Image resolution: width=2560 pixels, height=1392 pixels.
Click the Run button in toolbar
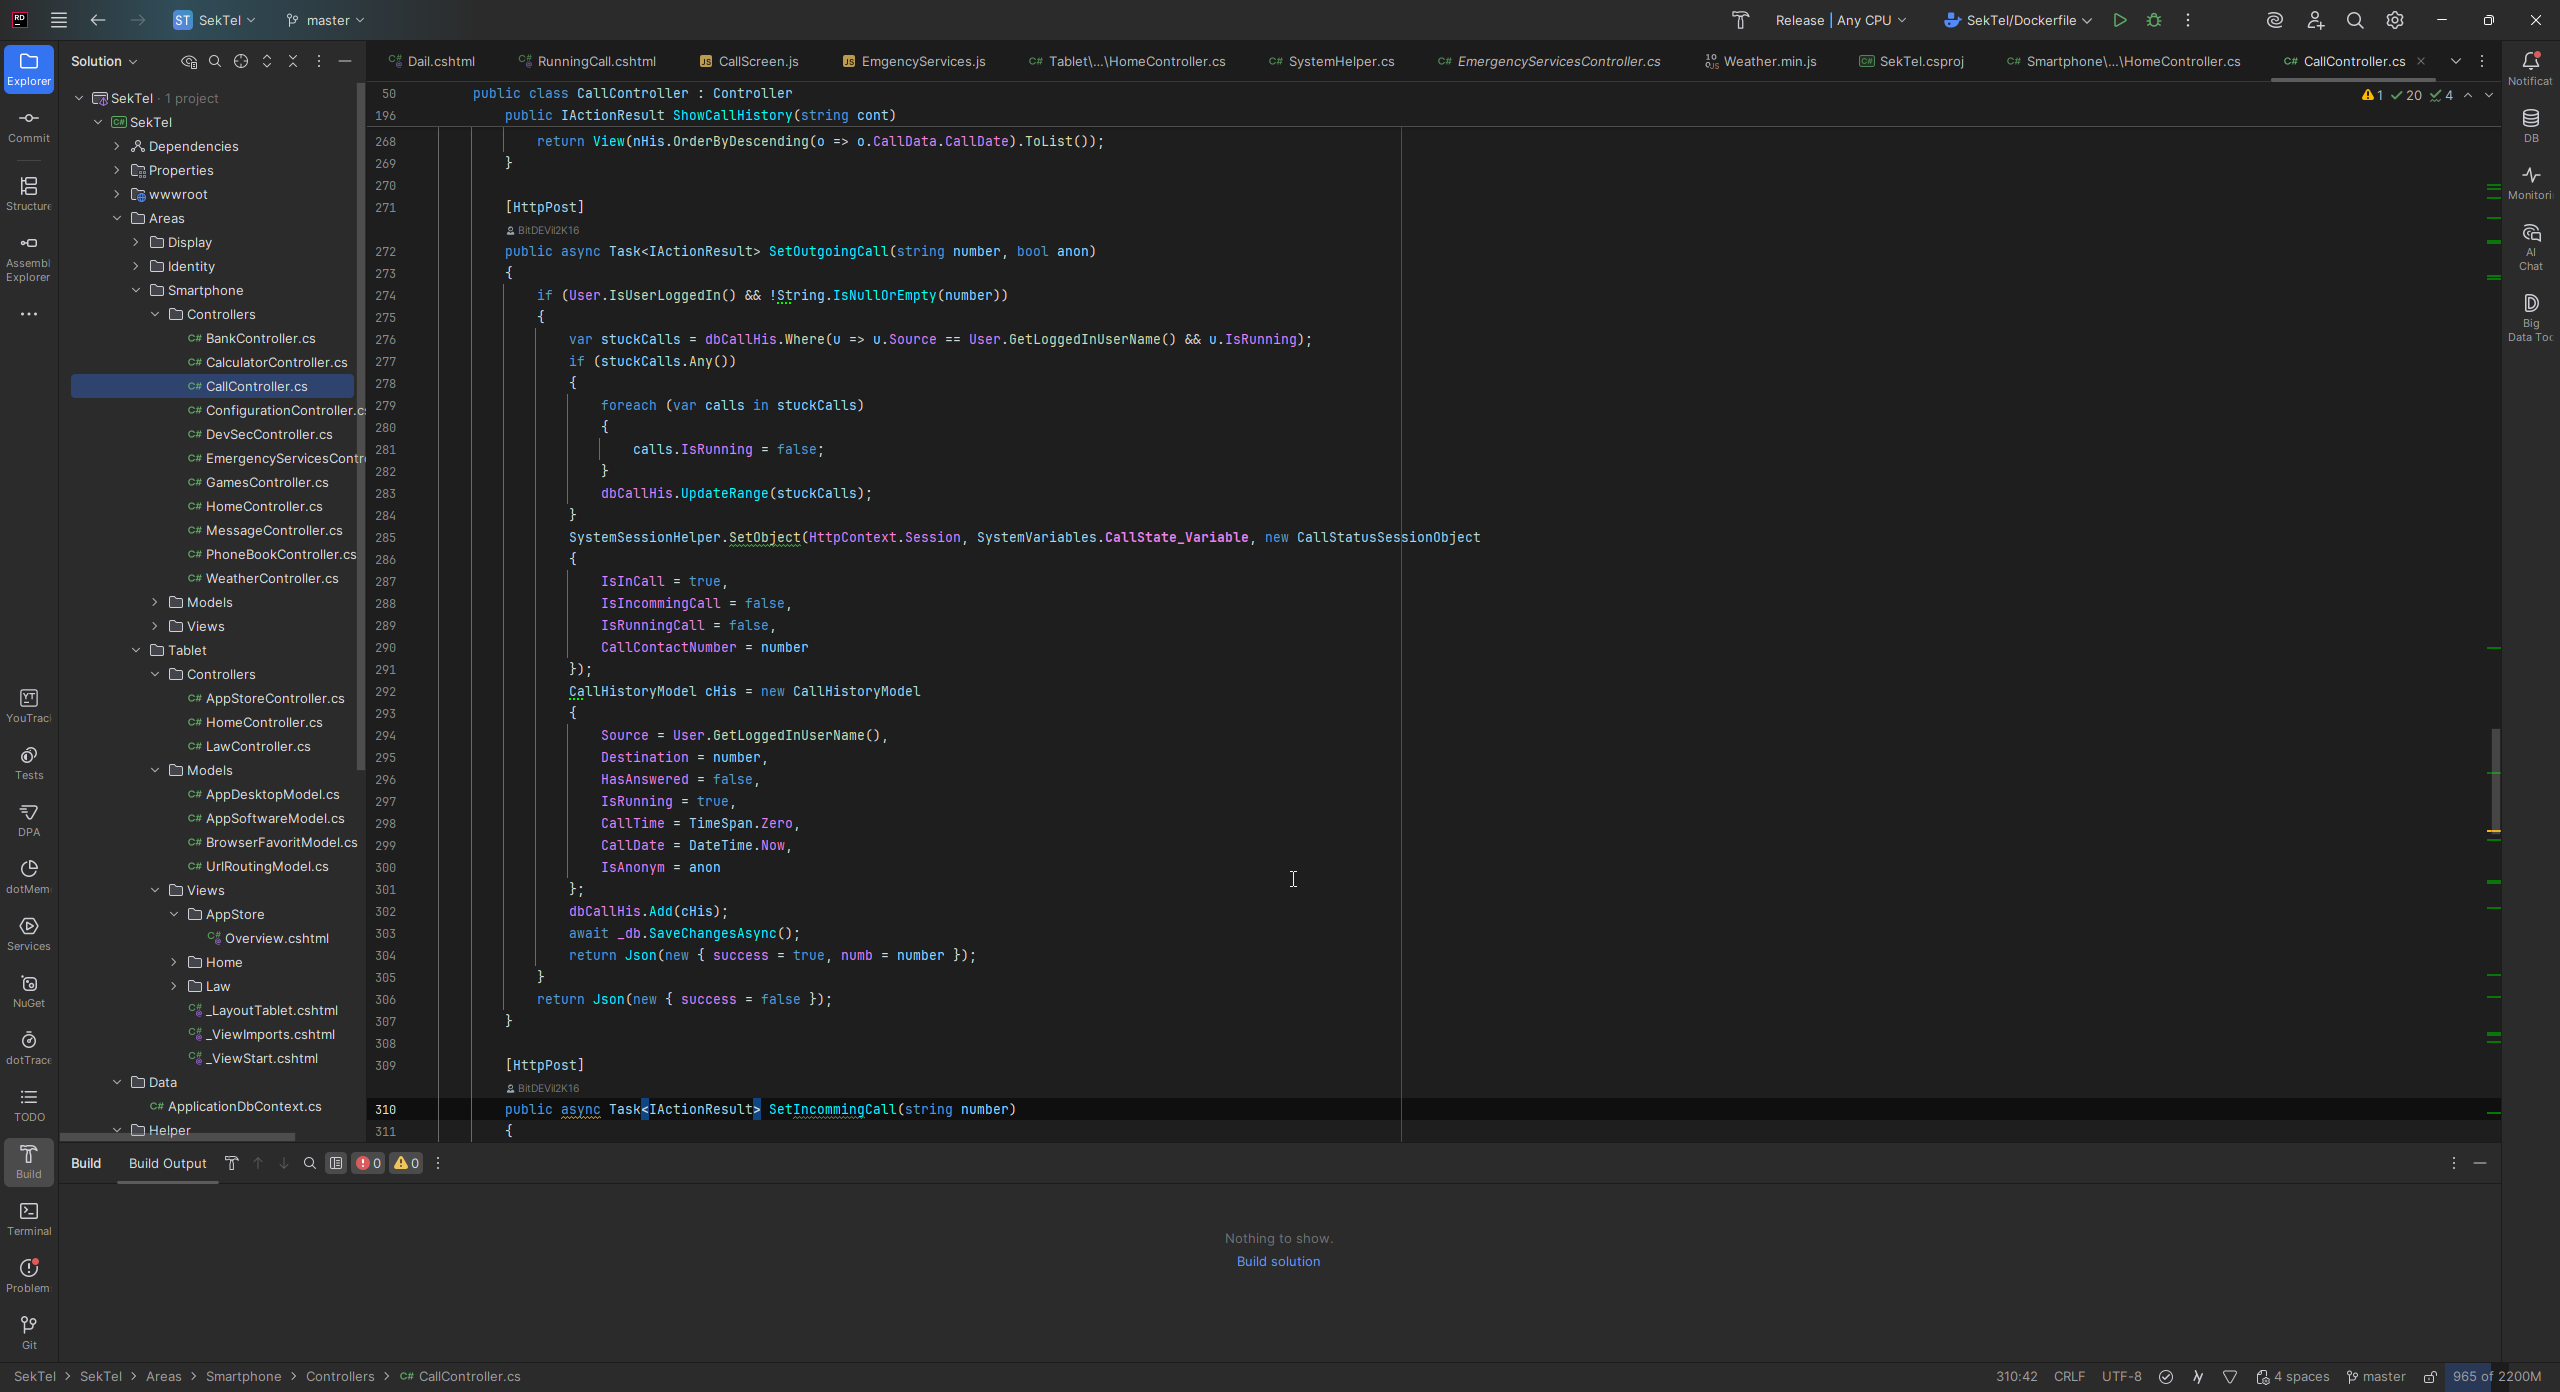tap(2120, 20)
